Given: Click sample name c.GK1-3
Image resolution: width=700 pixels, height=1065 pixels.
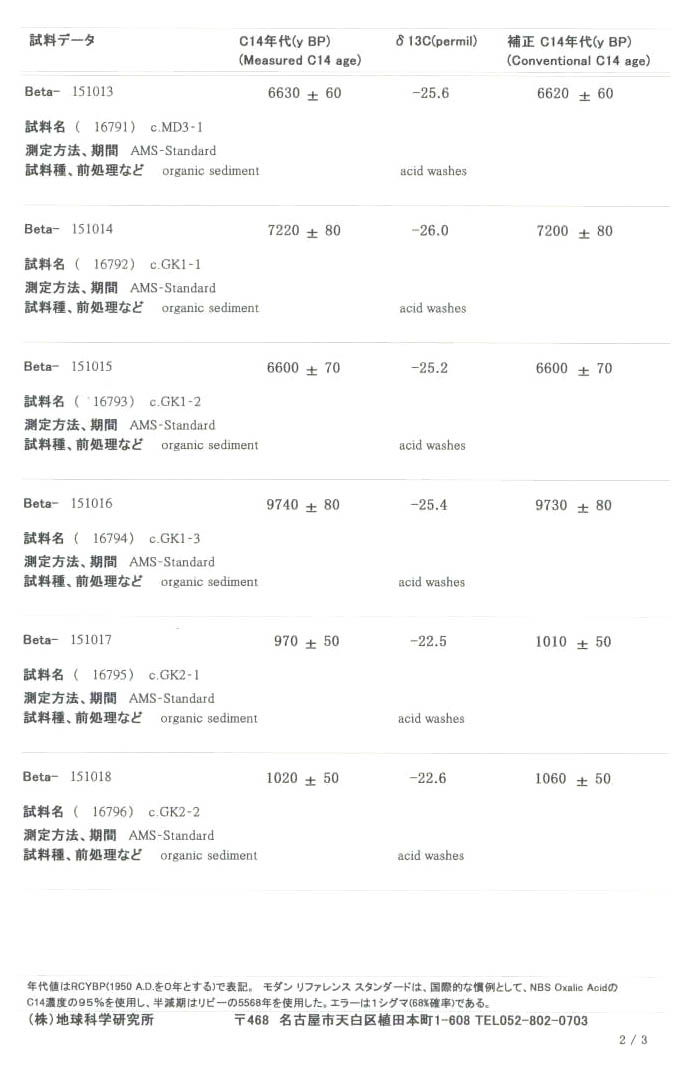Looking at the screenshot, I should pos(174,539).
